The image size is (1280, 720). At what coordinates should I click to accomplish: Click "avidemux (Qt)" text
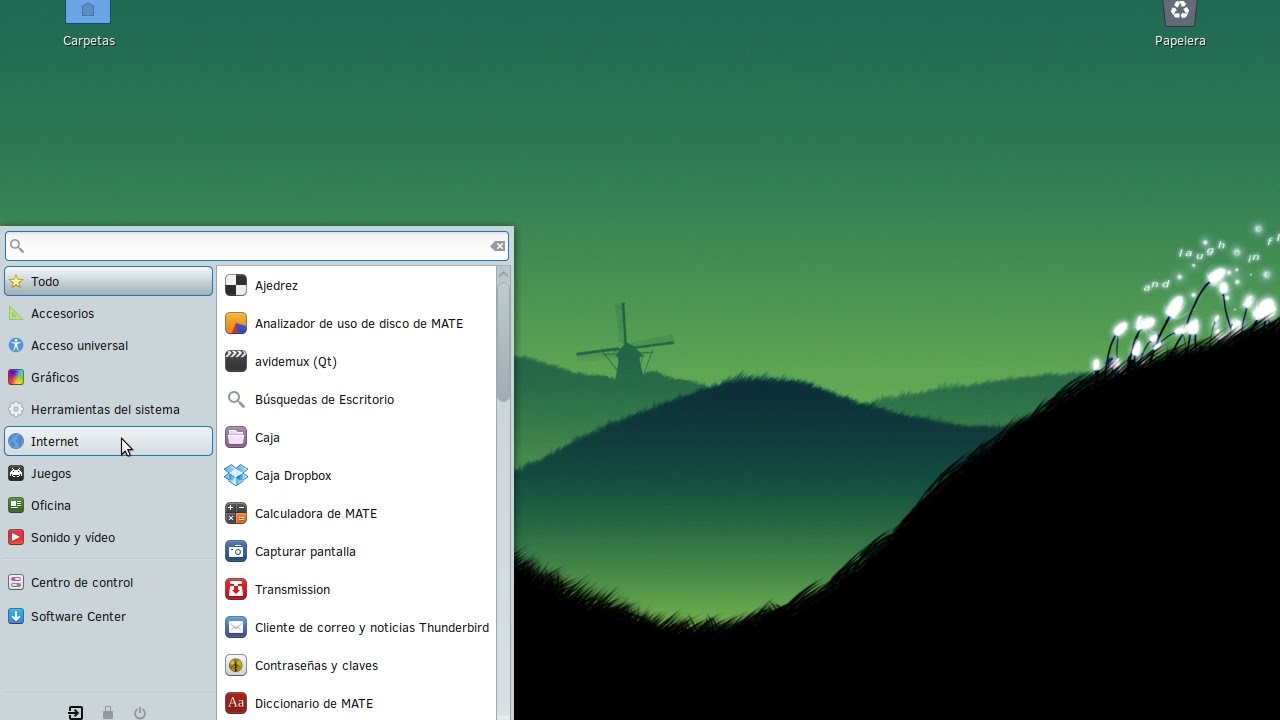tap(296, 362)
